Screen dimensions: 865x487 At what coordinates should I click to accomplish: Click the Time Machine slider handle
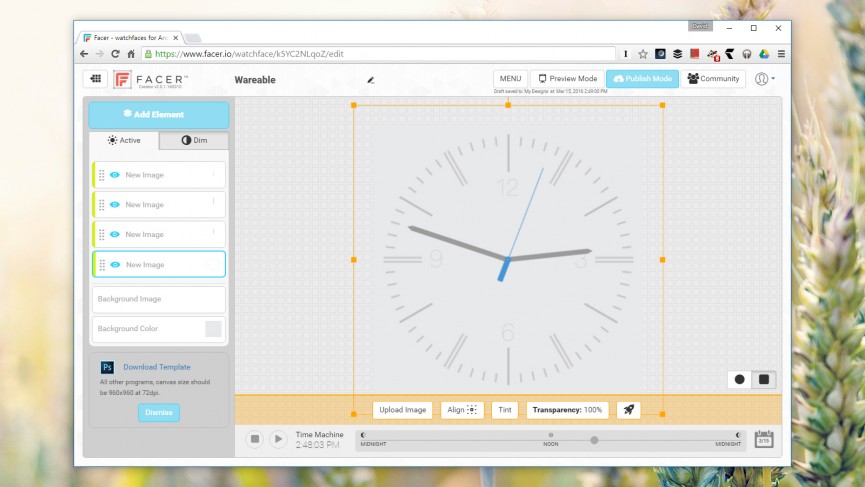coord(594,440)
